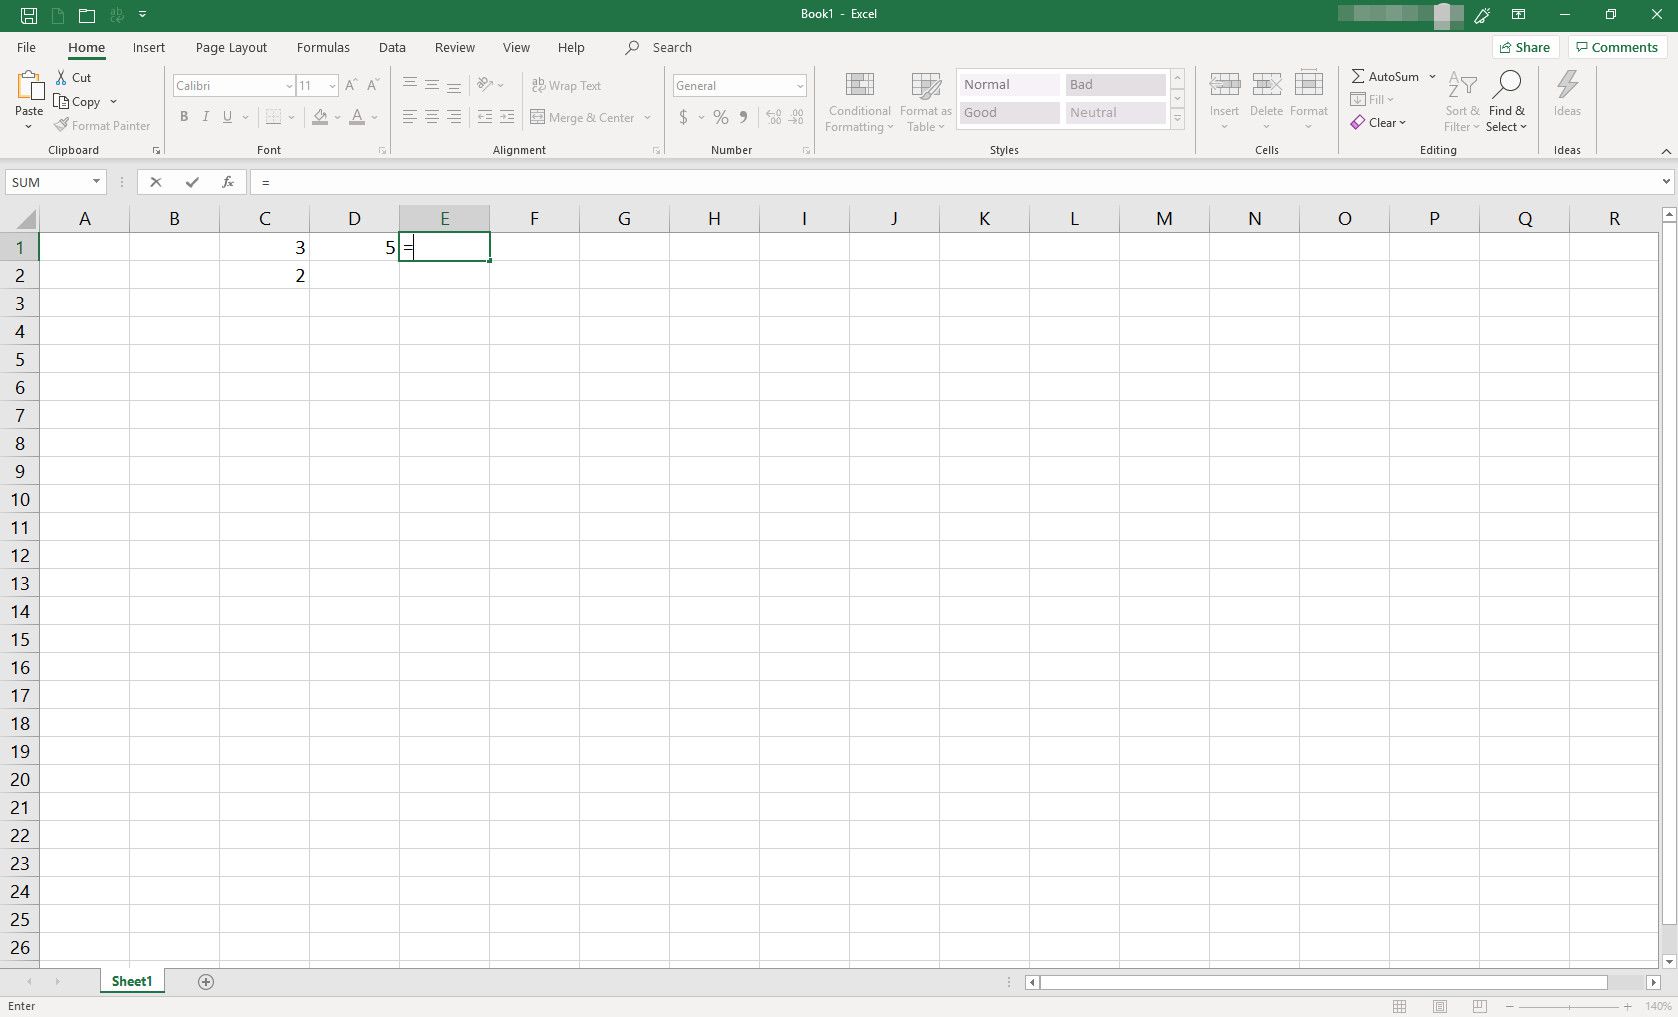Click the Ideas lightning icon

coord(1567,84)
